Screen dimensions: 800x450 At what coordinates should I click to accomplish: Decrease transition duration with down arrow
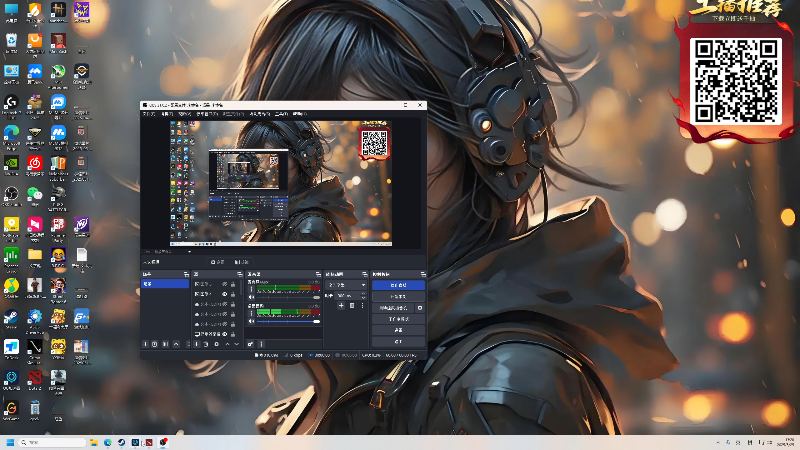(x=364, y=298)
